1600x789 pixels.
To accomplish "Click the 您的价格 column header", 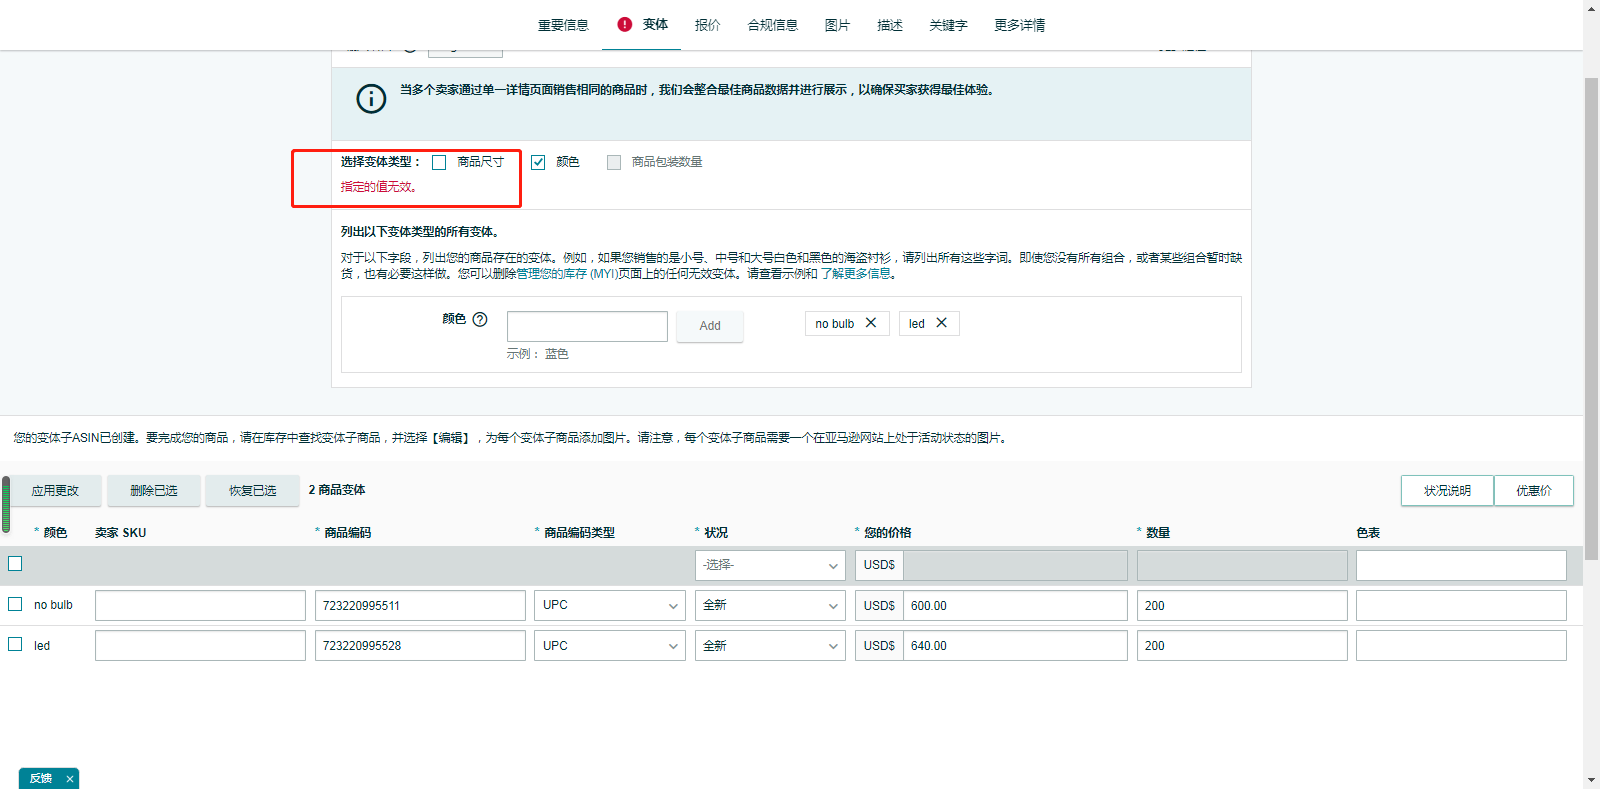I will [x=888, y=533].
